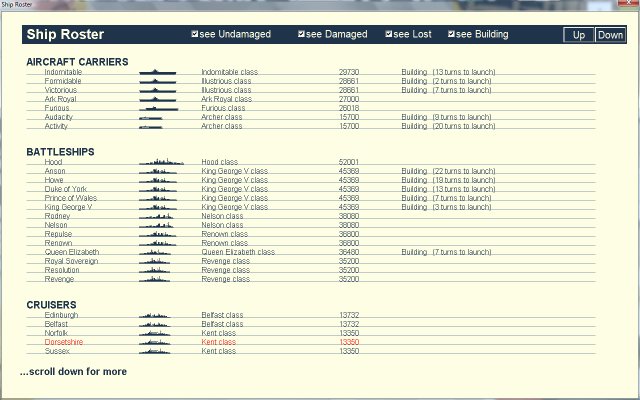Viewport: 640px width, 400px height.
Task: Uncheck the see Undamaged checkbox
Action: (x=195, y=35)
